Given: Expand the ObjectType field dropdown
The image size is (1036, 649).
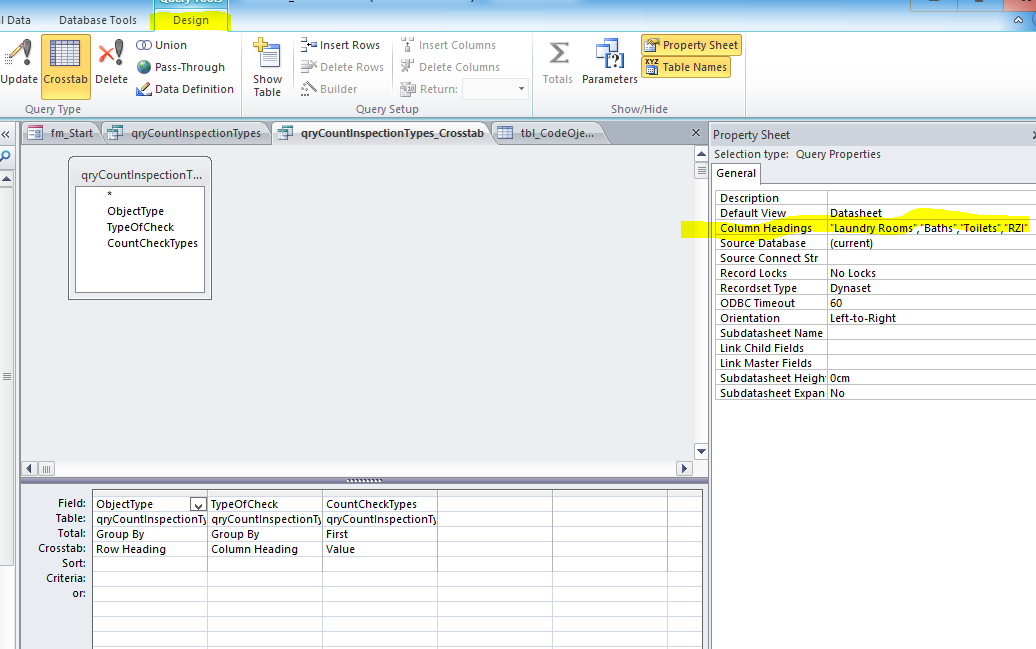Looking at the screenshot, I should point(198,505).
